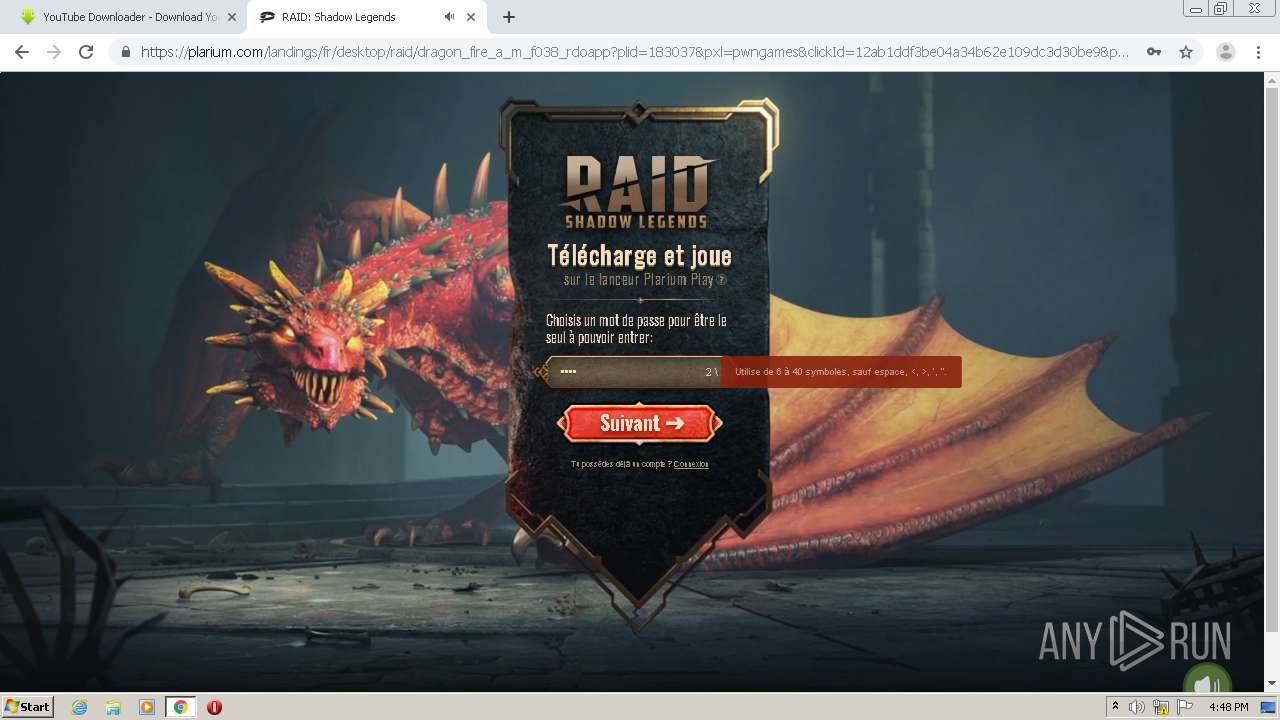Click the Suivant button

640,423
